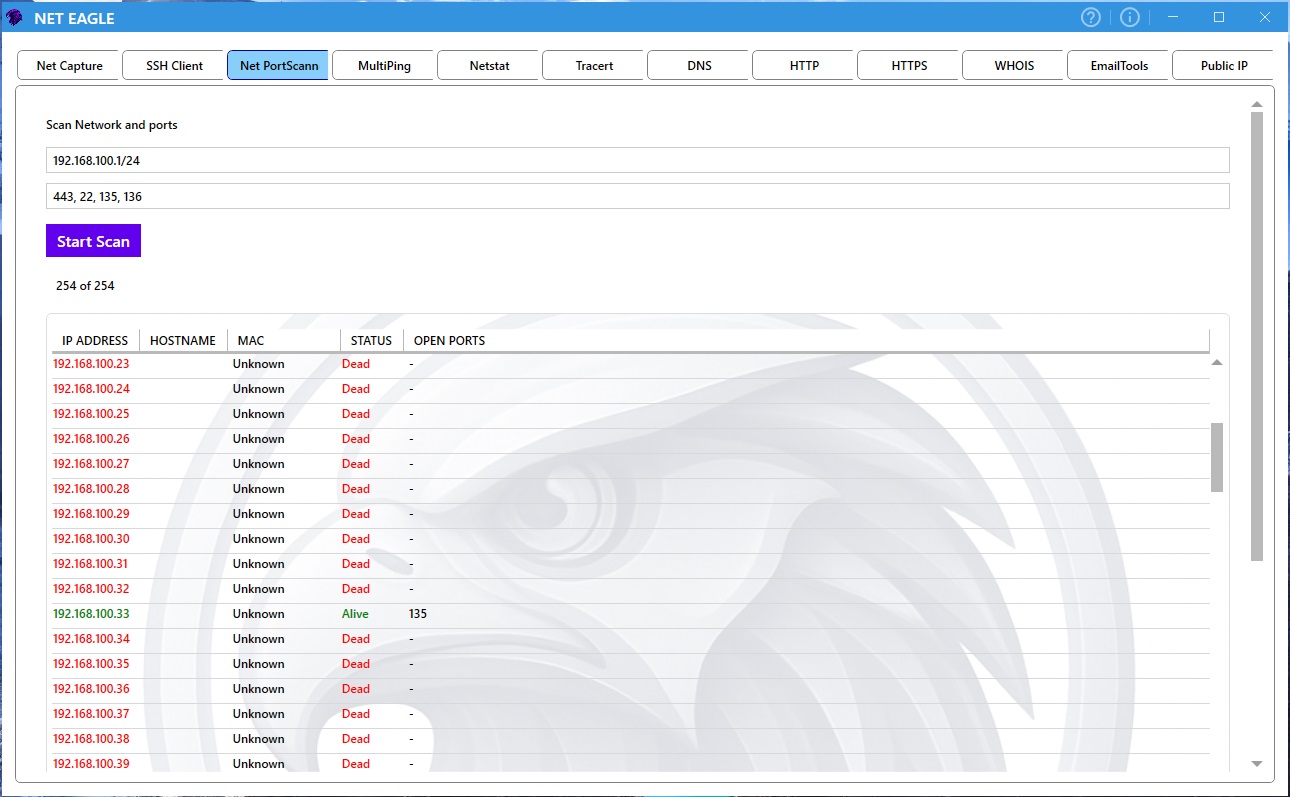Select IP address 192.168.100.37
The width and height of the screenshot is (1290, 797).
pos(91,714)
